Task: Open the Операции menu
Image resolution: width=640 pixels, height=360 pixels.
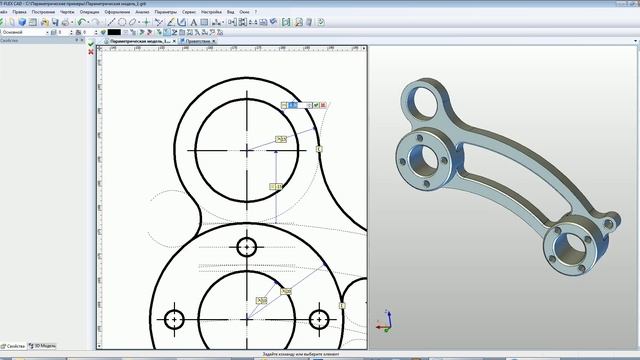Action: [89, 12]
